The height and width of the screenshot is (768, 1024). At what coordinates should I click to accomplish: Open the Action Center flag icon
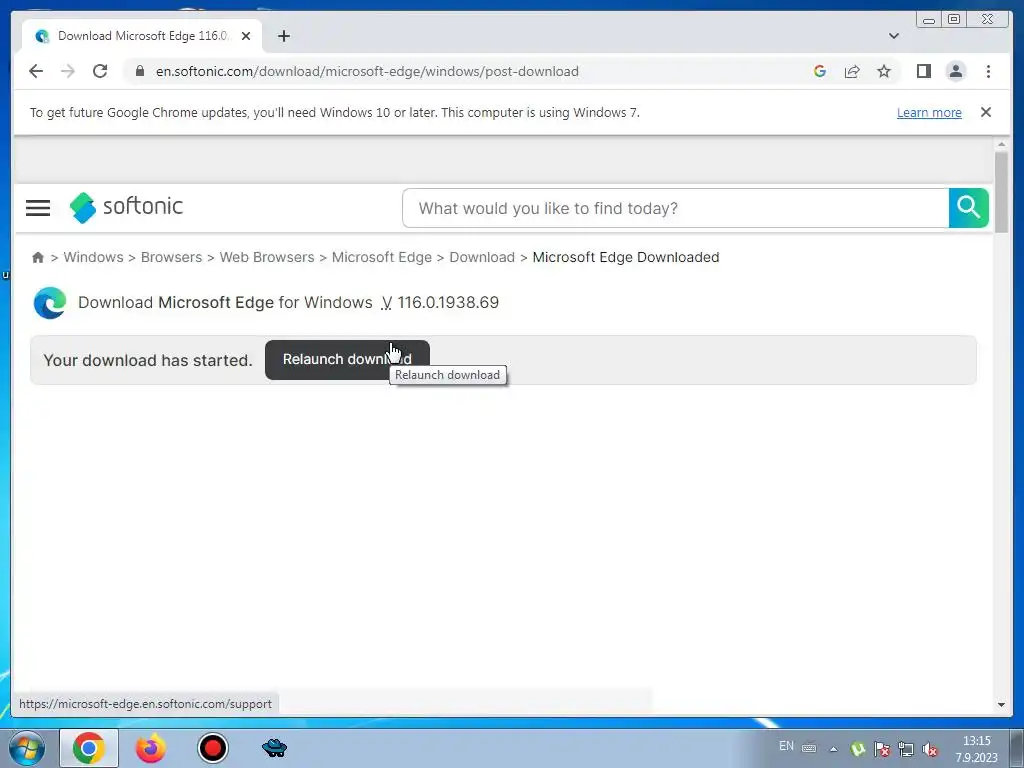pos(882,749)
